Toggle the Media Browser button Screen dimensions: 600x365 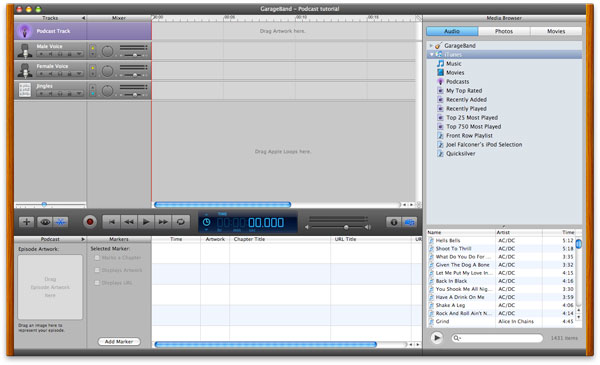[x=409, y=222]
